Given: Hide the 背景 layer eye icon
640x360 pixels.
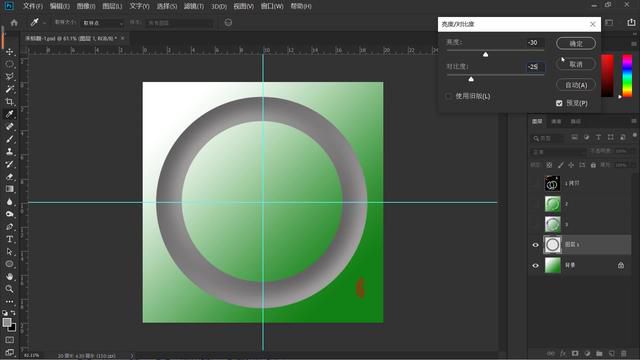Looking at the screenshot, I should pyautogui.click(x=536, y=266).
